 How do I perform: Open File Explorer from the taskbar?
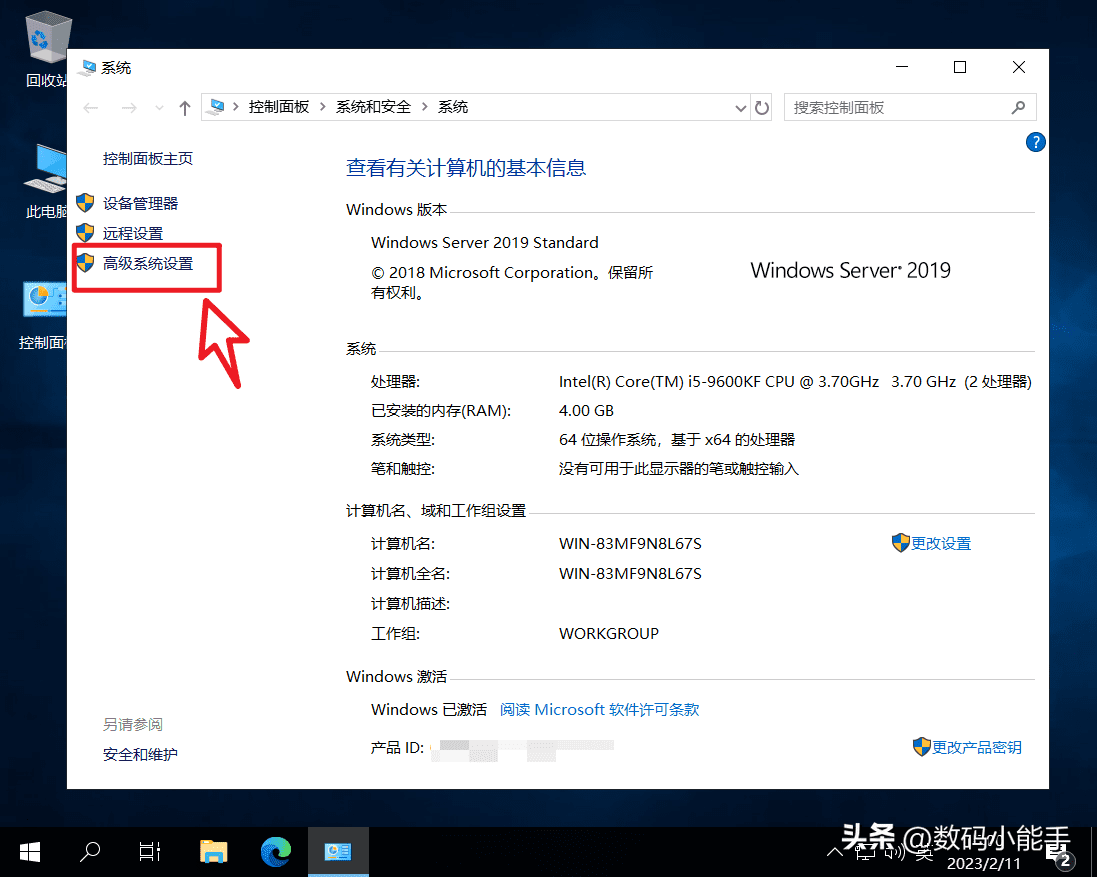(214, 851)
